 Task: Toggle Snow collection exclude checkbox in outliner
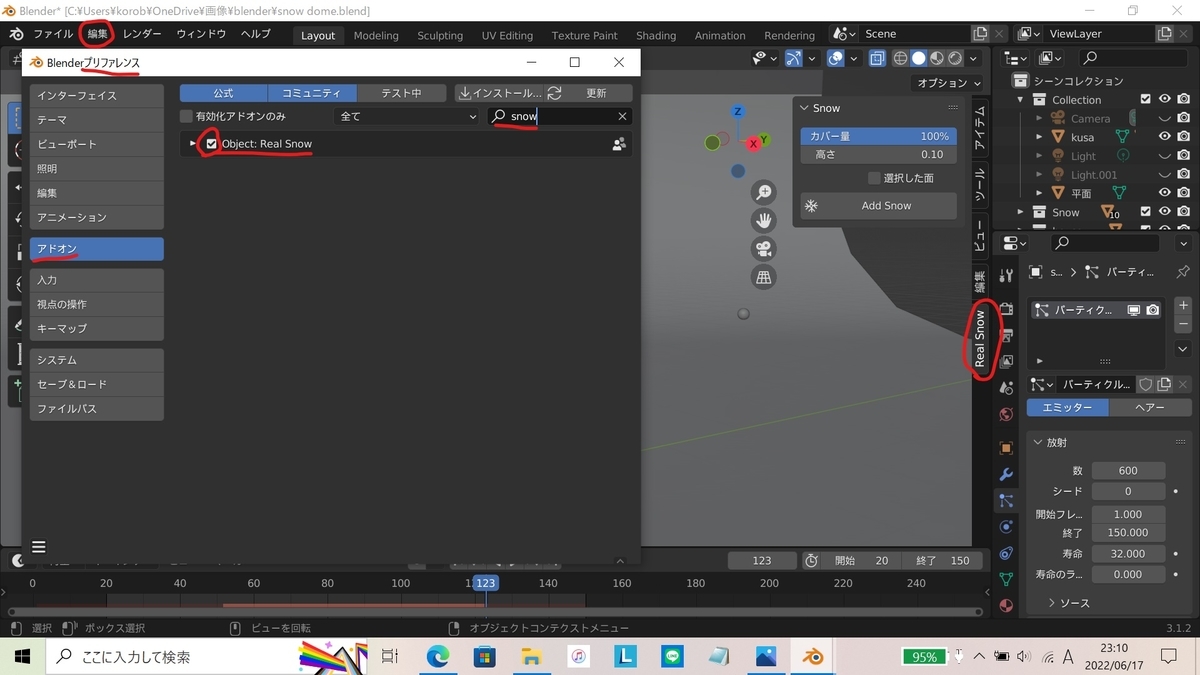pyautogui.click(x=1145, y=212)
